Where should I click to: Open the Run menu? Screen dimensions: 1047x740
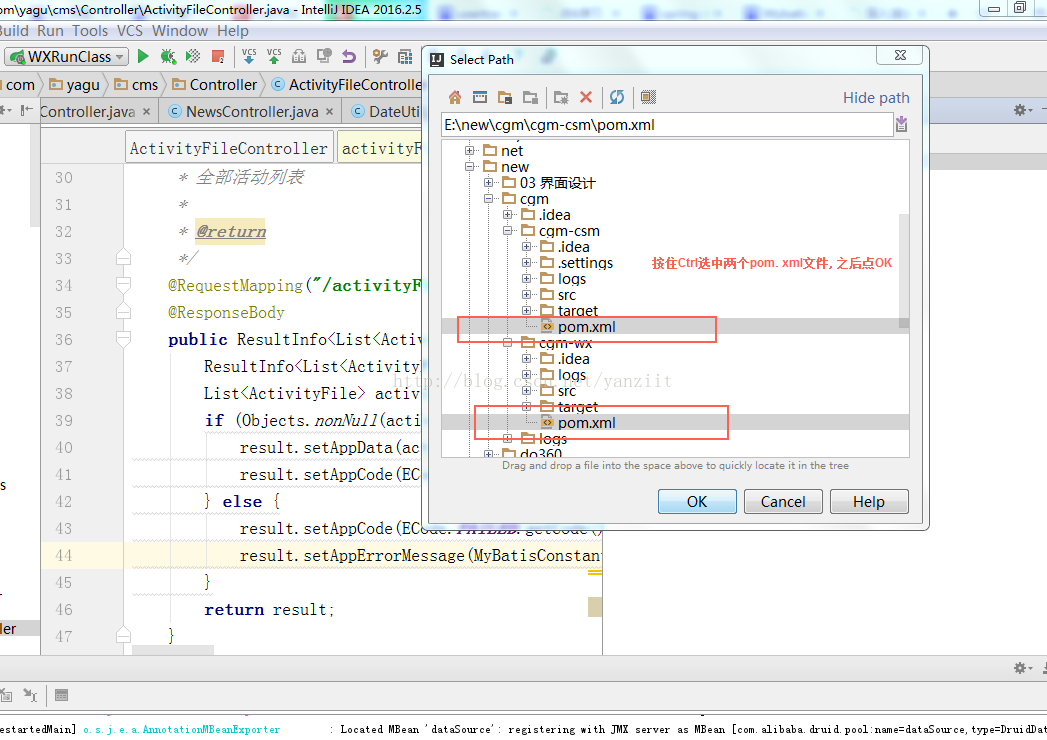(50, 31)
